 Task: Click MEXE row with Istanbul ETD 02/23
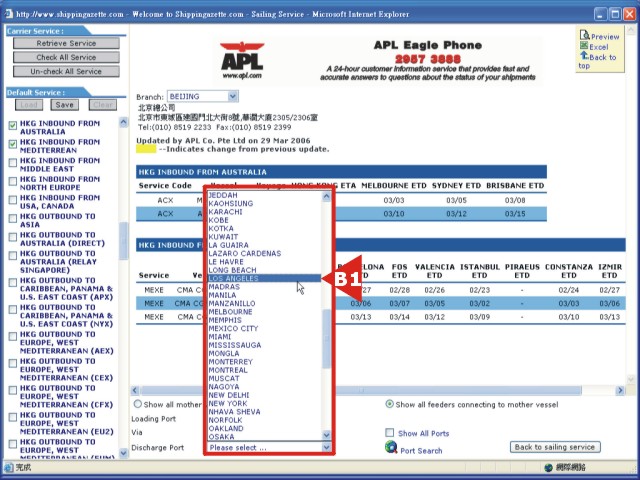pyautogui.click(x=380, y=290)
